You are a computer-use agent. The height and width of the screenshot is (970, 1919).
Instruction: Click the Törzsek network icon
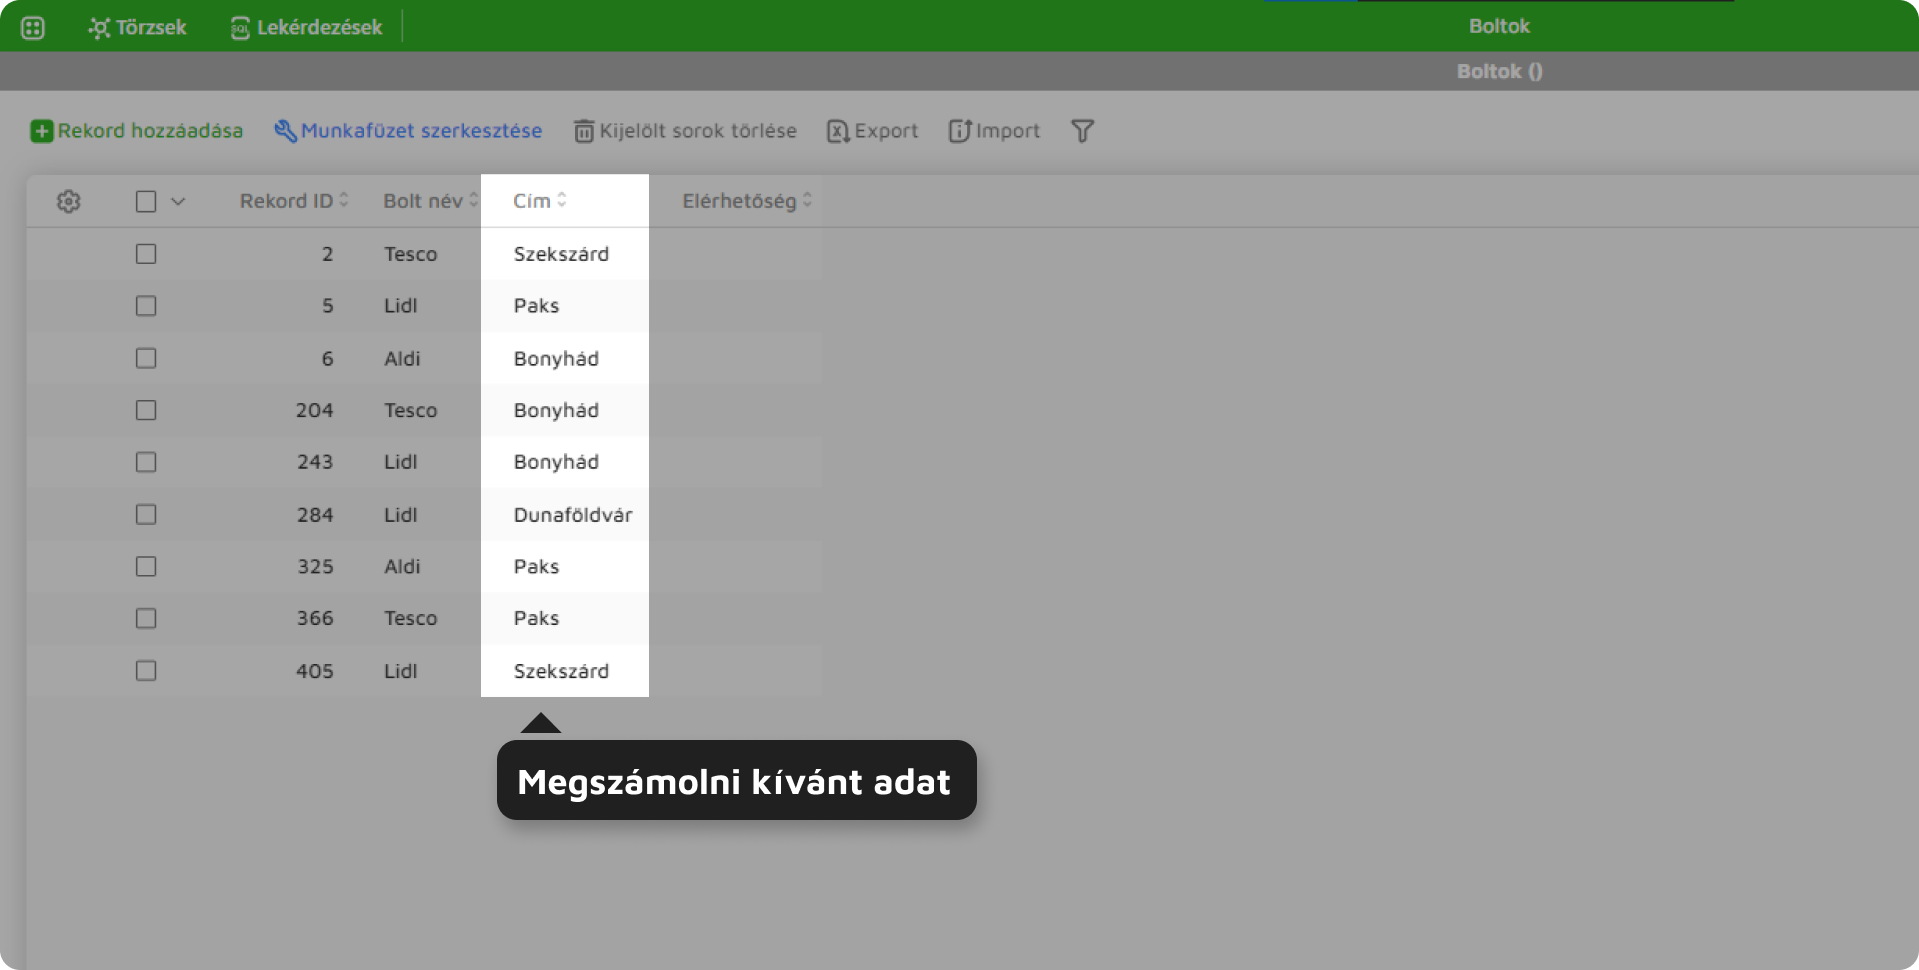[x=99, y=28]
